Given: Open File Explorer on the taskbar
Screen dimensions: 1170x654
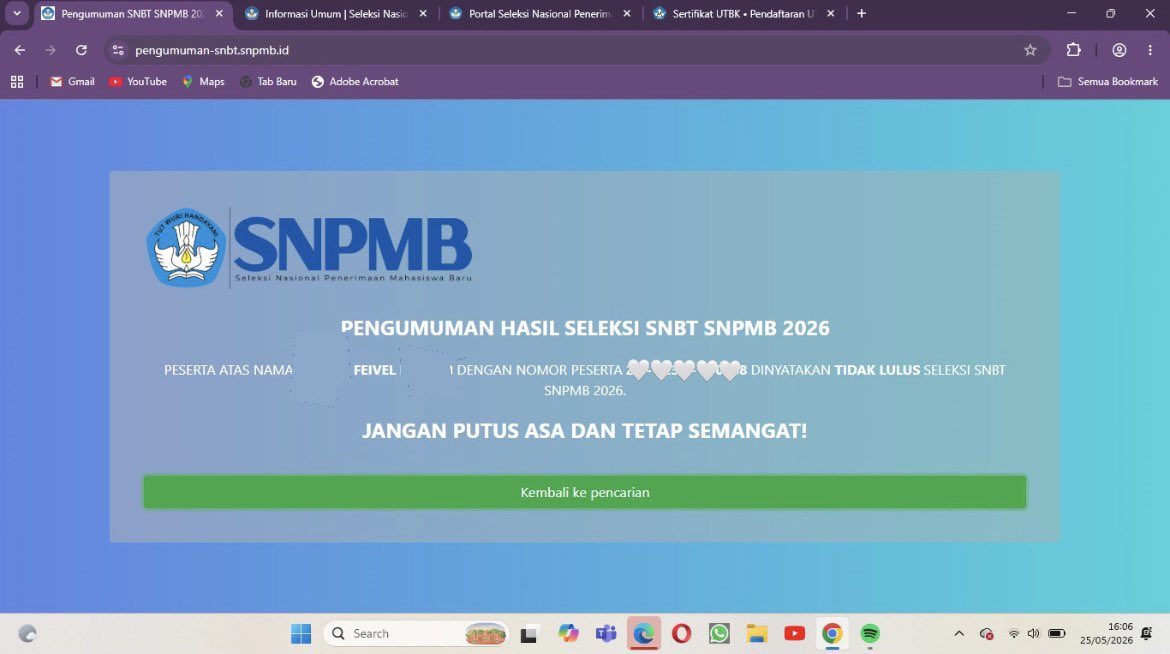Looking at the screenshot, I should coord(757,634).
